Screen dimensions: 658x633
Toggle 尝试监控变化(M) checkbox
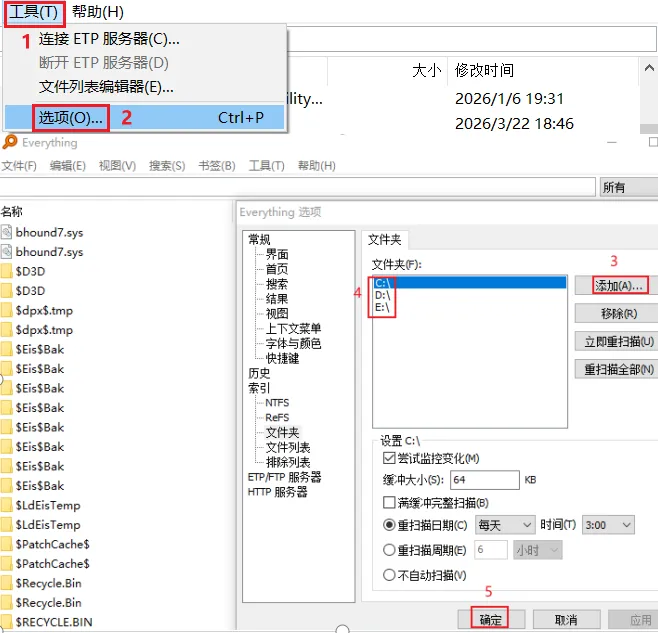[x=389, y=458]
